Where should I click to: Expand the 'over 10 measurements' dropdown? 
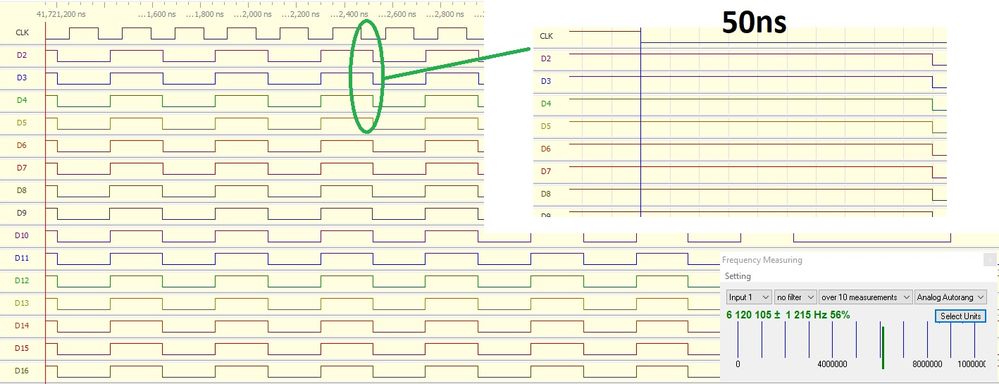tap(866, 297)
